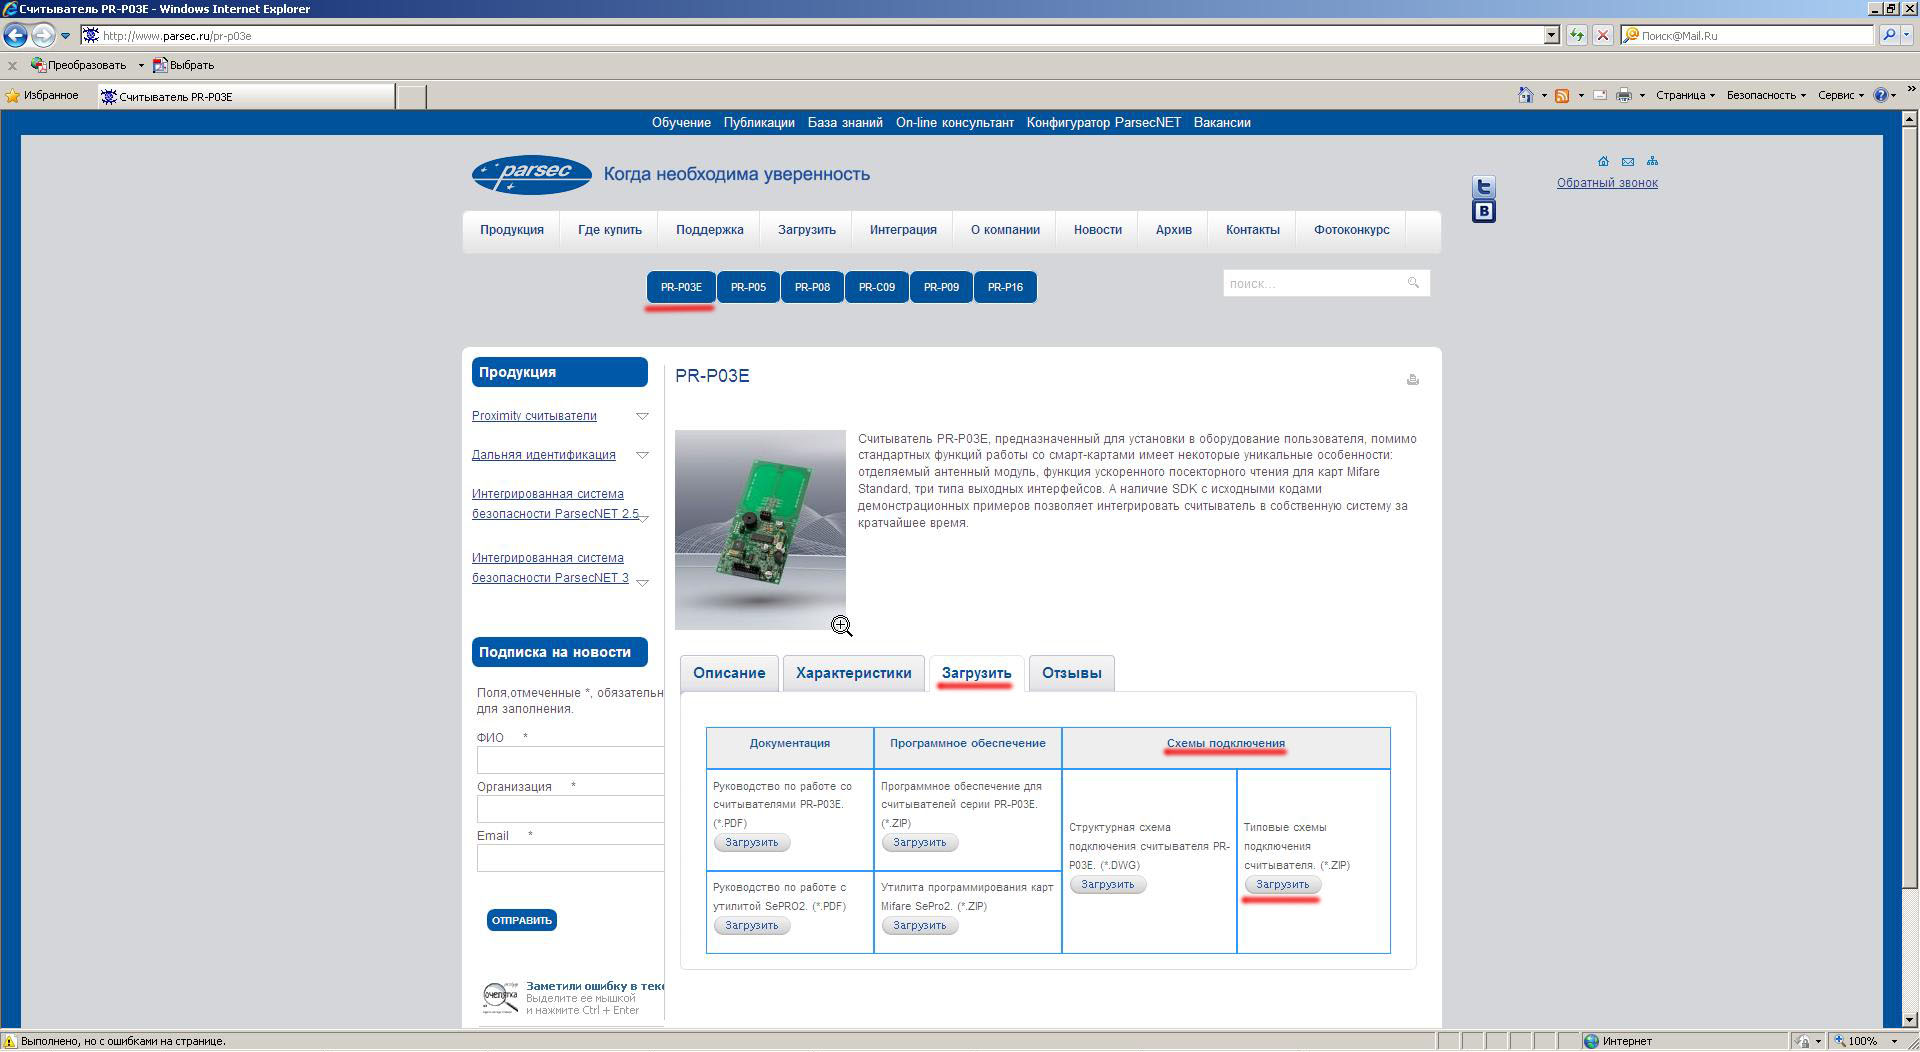Image resolution: width=1920 pixels, height=1052 pixels.
Task: Click the Обратный звонок link
Action: [x=1607, y=183]
